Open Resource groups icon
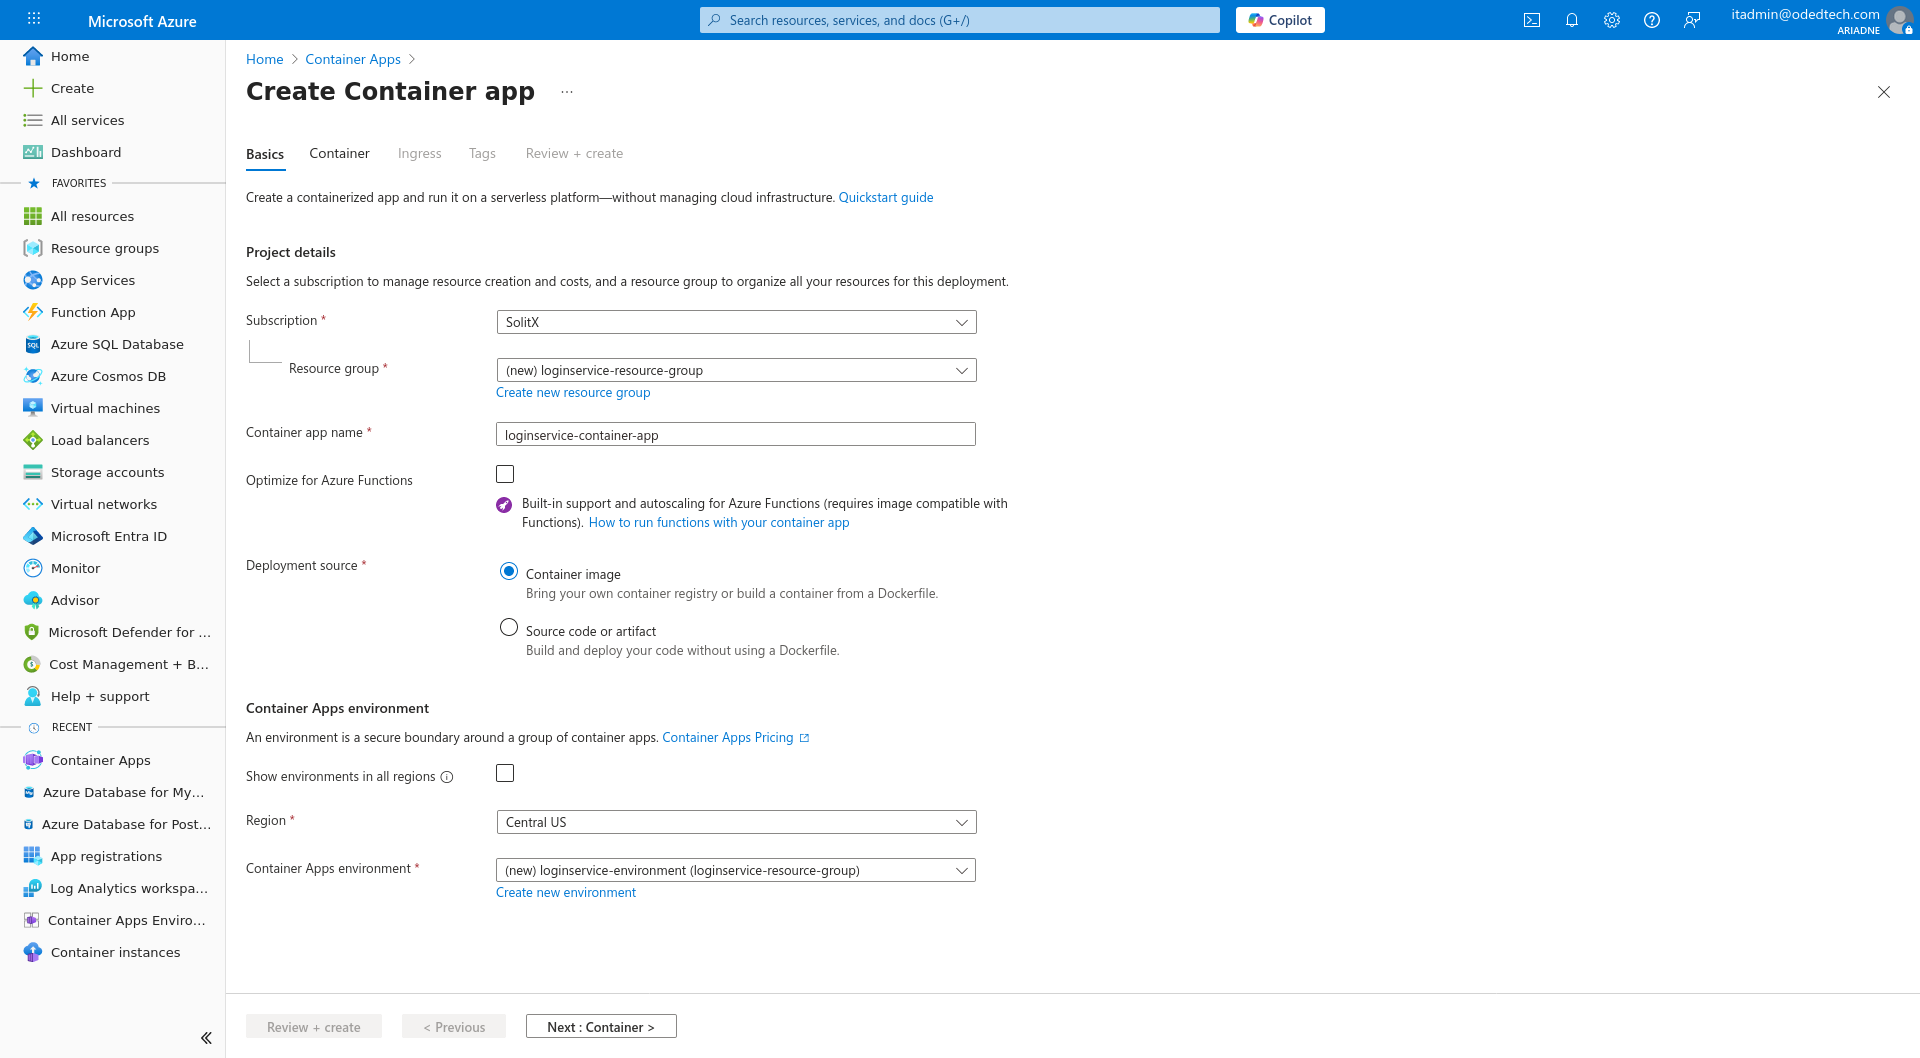 33,248
